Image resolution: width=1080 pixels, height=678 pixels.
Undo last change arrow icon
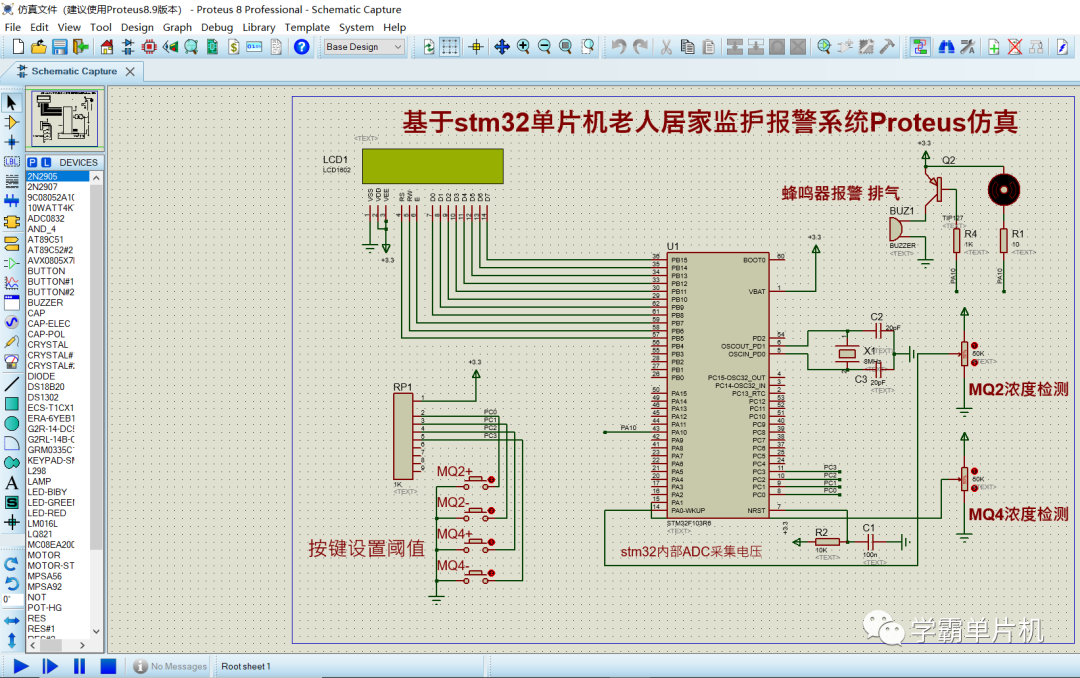click(619, 47)
